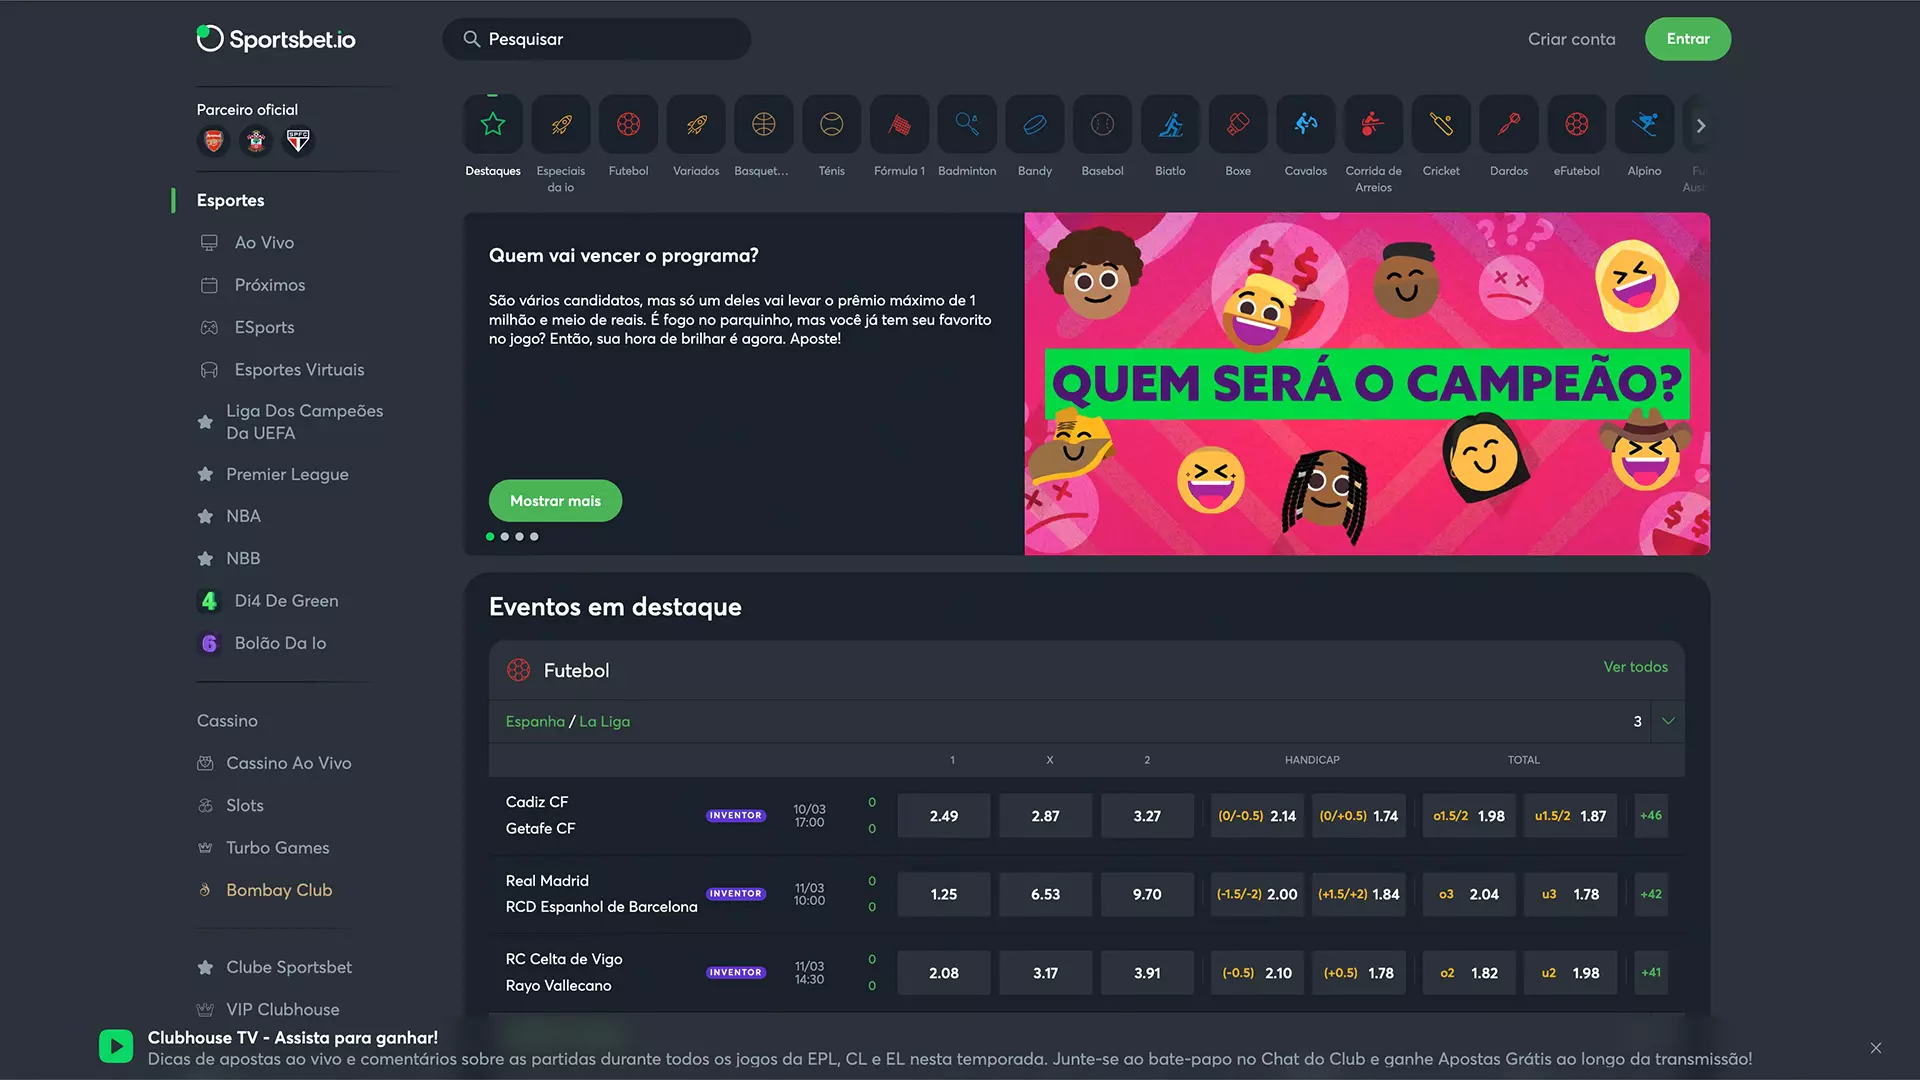The height and width of the screenshot is (1080, 1920).
Task: Expand Di4 De Green sidebar item
Action: point(286,600)
